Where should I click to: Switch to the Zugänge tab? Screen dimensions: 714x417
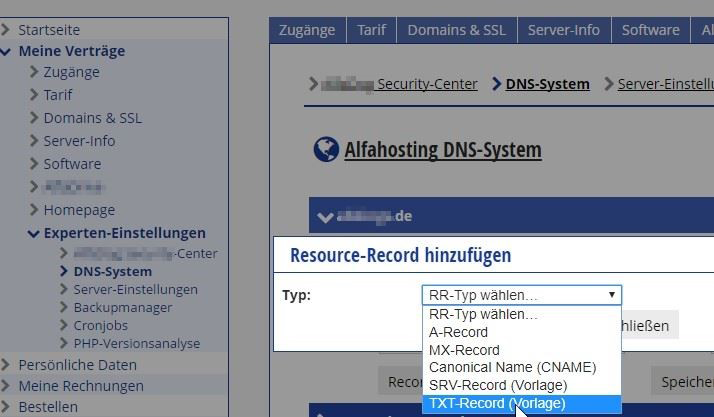(307, 30)
